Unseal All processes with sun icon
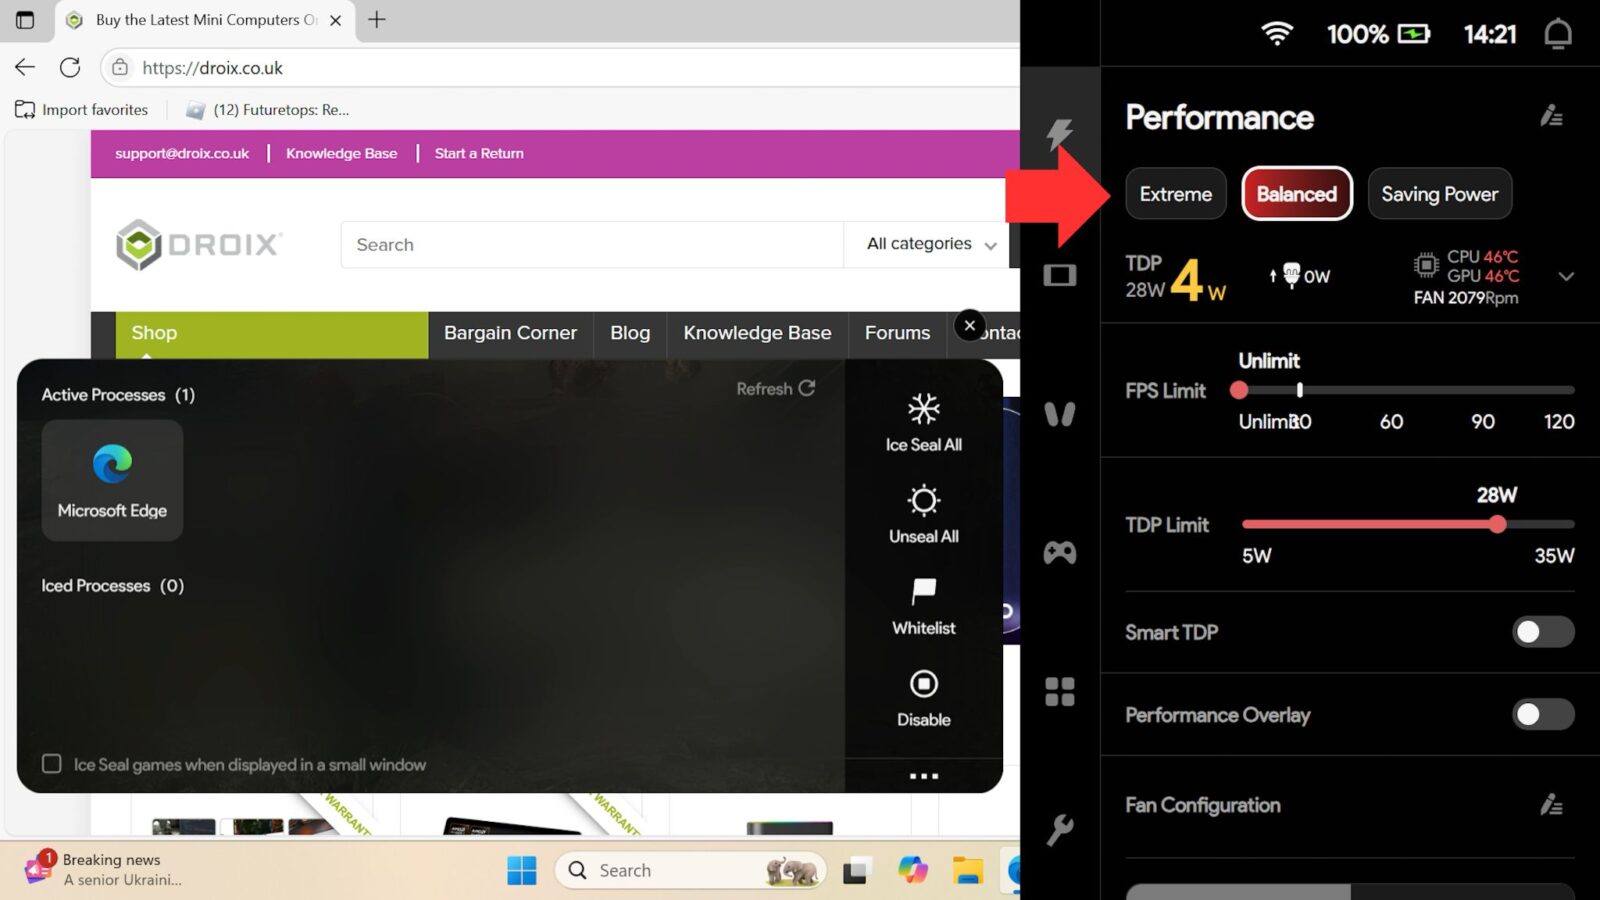 click(x=922, y=501)
